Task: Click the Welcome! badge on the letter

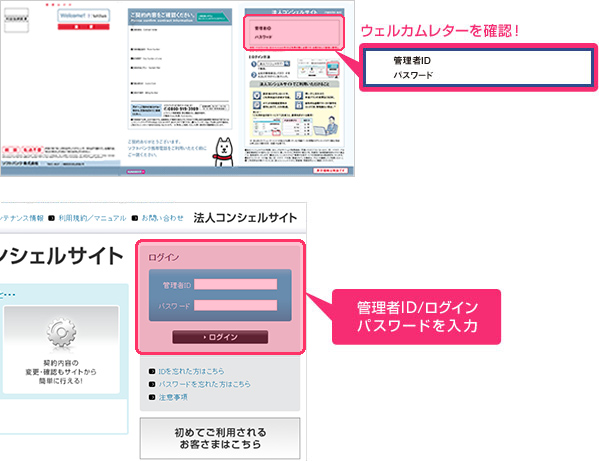Action: [x=84, y=16]
